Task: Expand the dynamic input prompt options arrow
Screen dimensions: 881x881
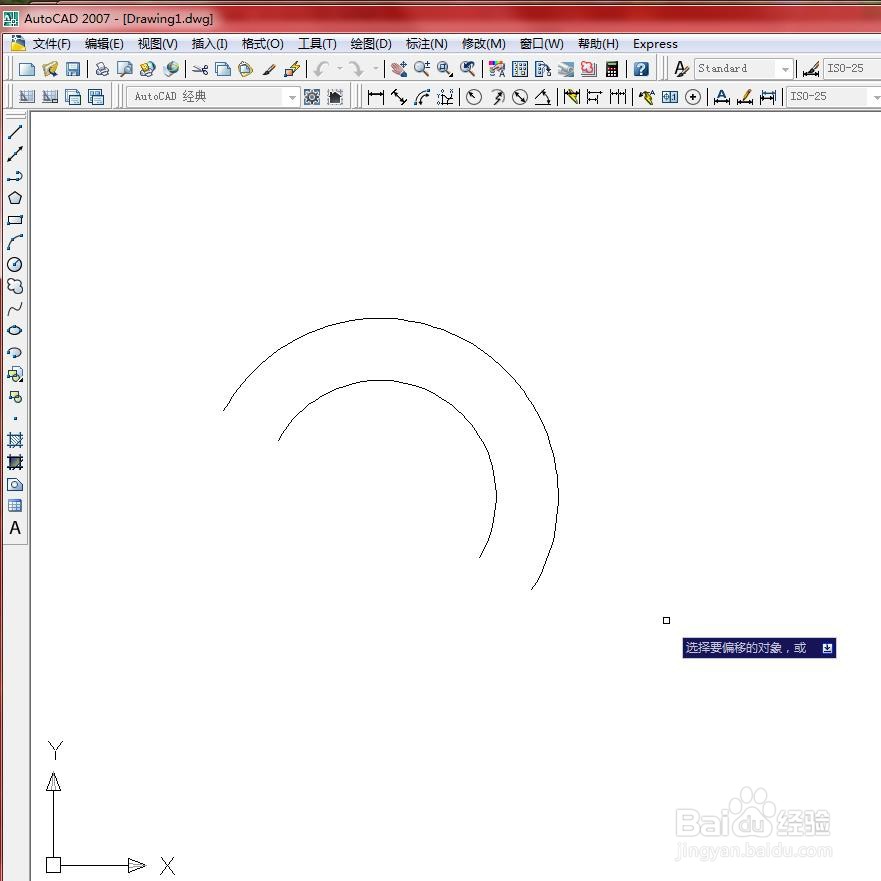Action: (827, 648)
